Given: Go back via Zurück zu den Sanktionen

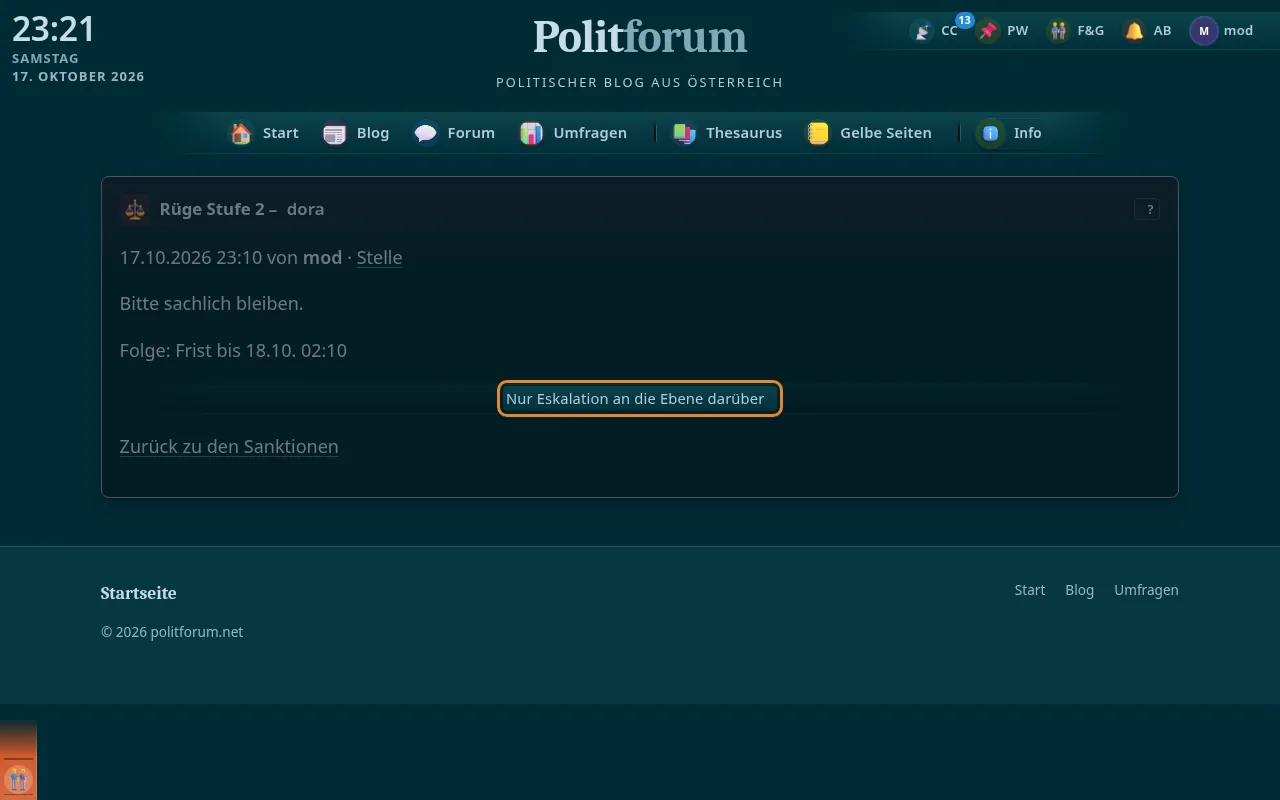Looking at the screenshot, I should click(229, 446).
